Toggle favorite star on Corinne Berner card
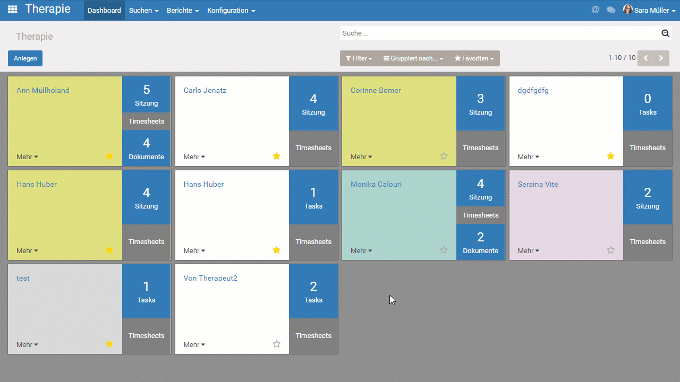The height and width of the screenshot is (382, 680). tap(443, 156)
